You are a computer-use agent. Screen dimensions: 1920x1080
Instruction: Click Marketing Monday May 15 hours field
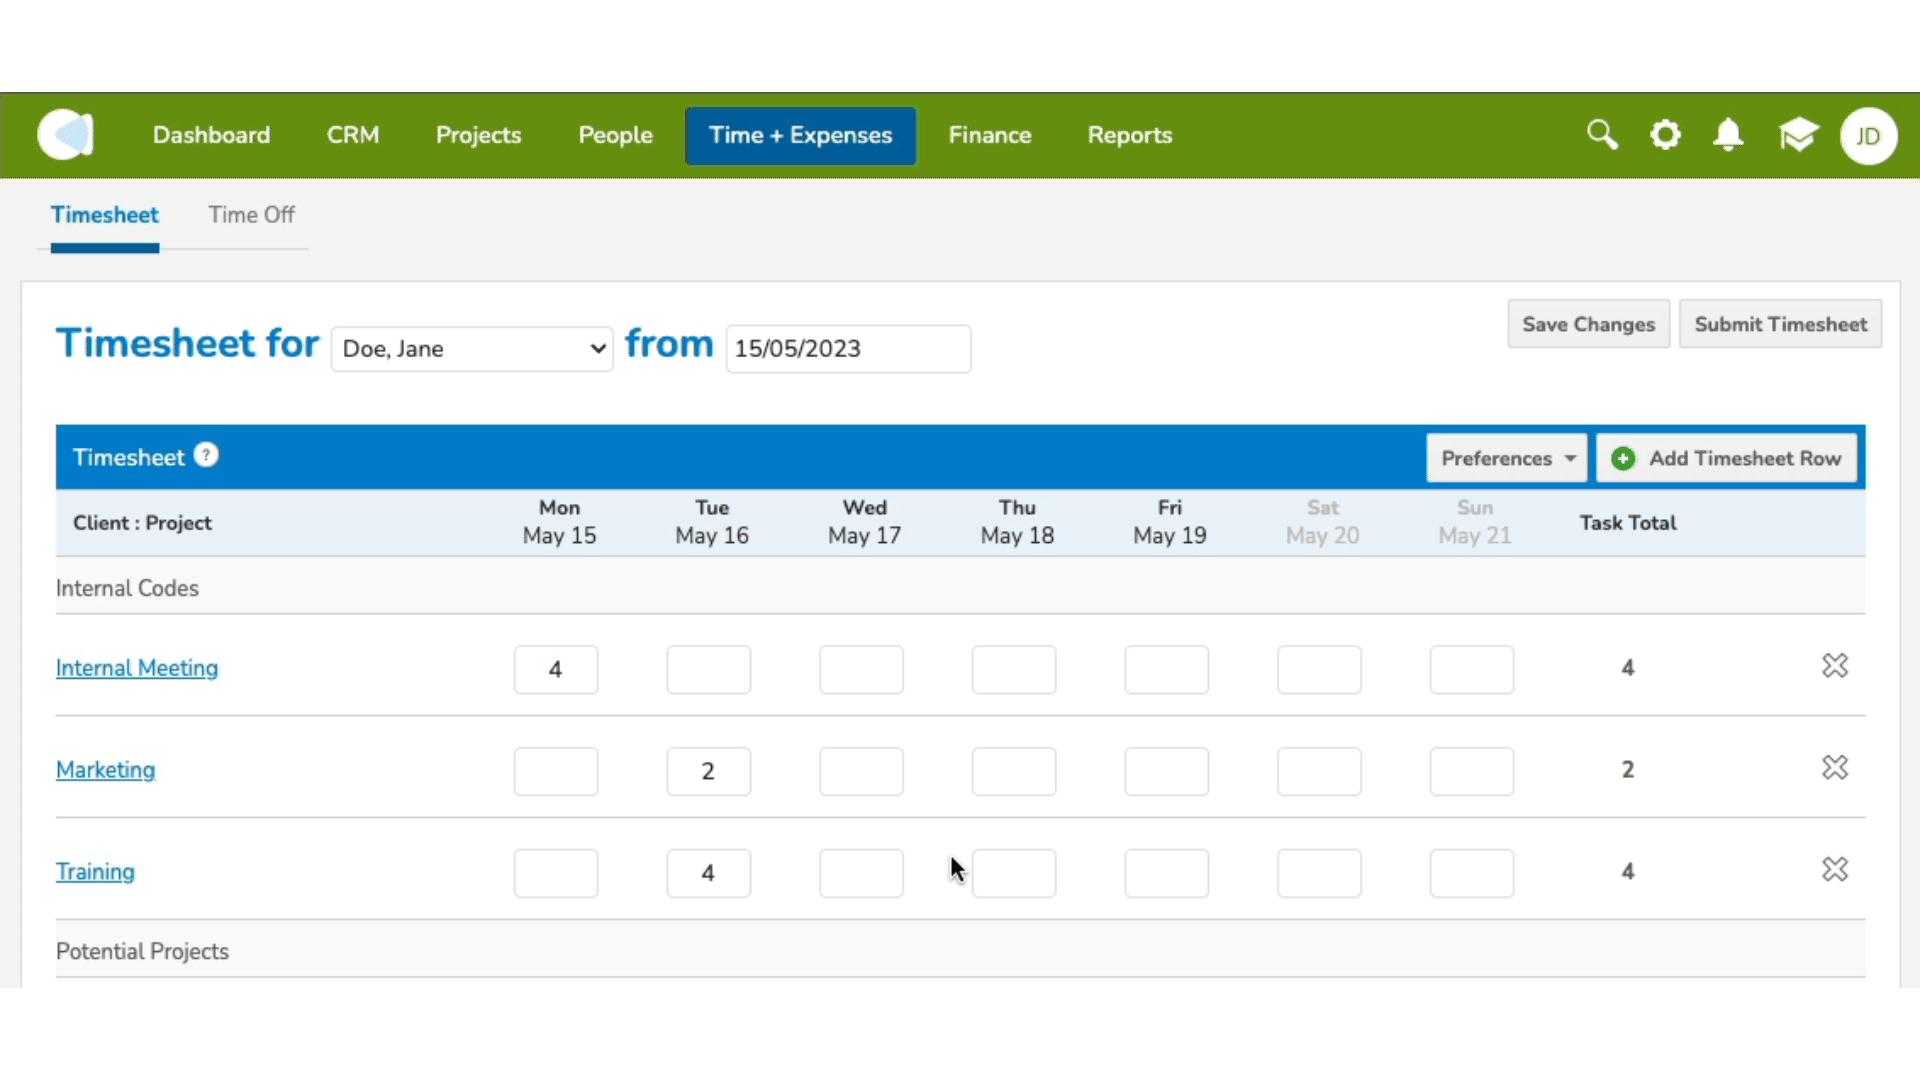556,771
